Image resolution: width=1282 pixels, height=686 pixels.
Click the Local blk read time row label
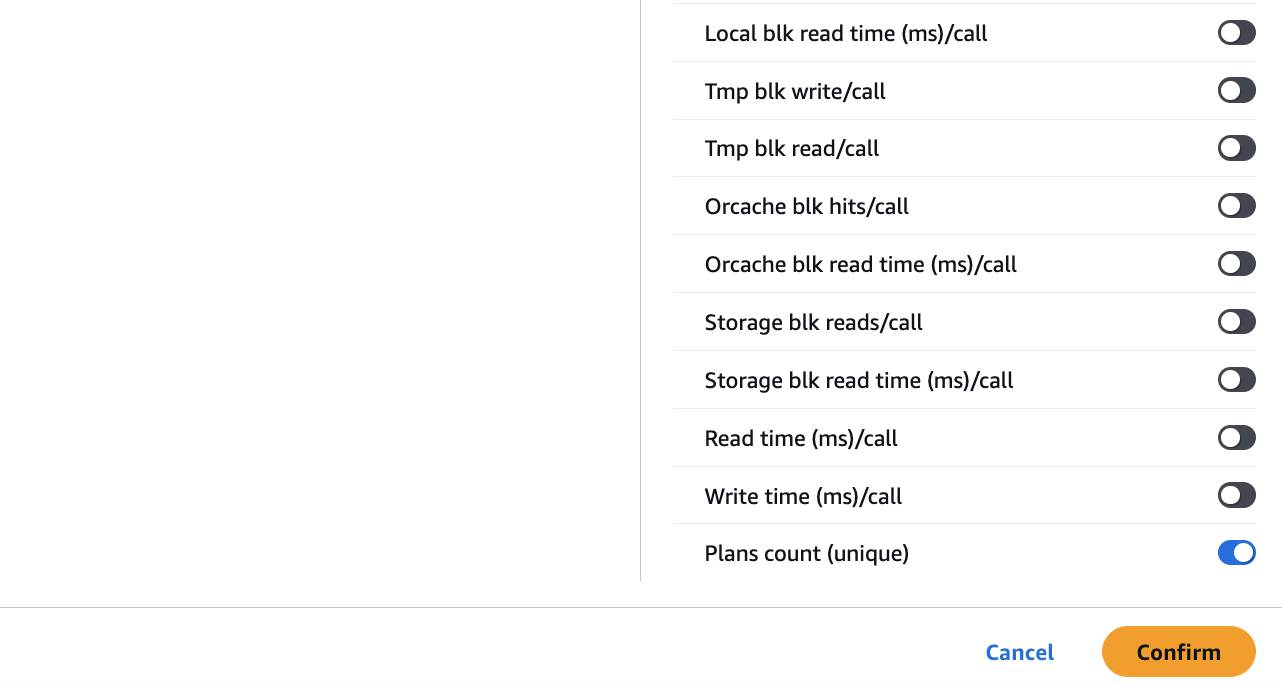tap(845, 33)
